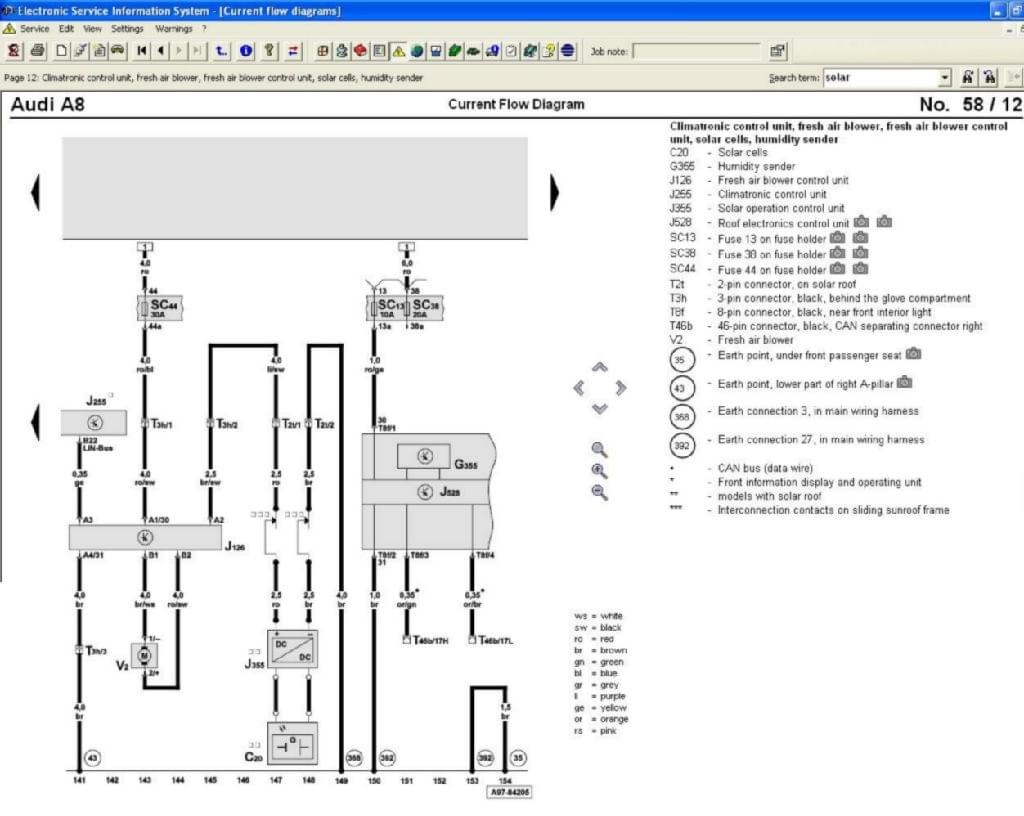Open the Search term dropdown arrow
Screen dimensions: 1024x816
pyautogui.click(x=945, y=78)
